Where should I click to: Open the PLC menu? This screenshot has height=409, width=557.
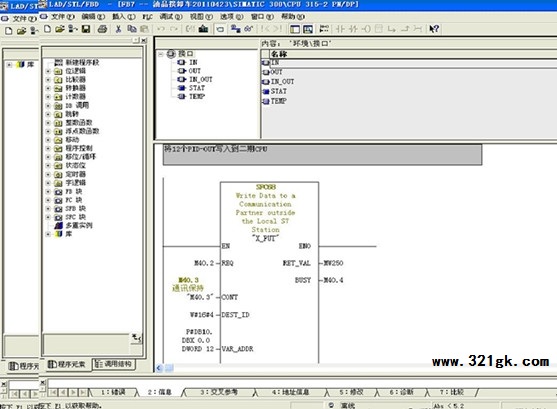(x=147, y=16)
